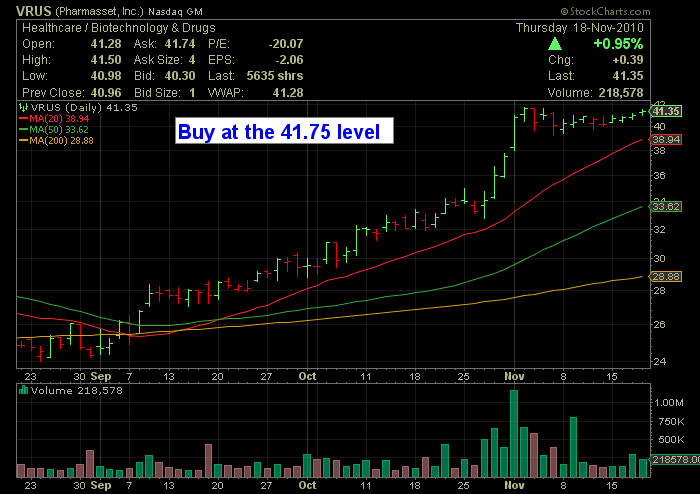This screenshot has height=494, width=700.
Task: Click the Oct label on the price time axis
Action: tap(308, 375)
